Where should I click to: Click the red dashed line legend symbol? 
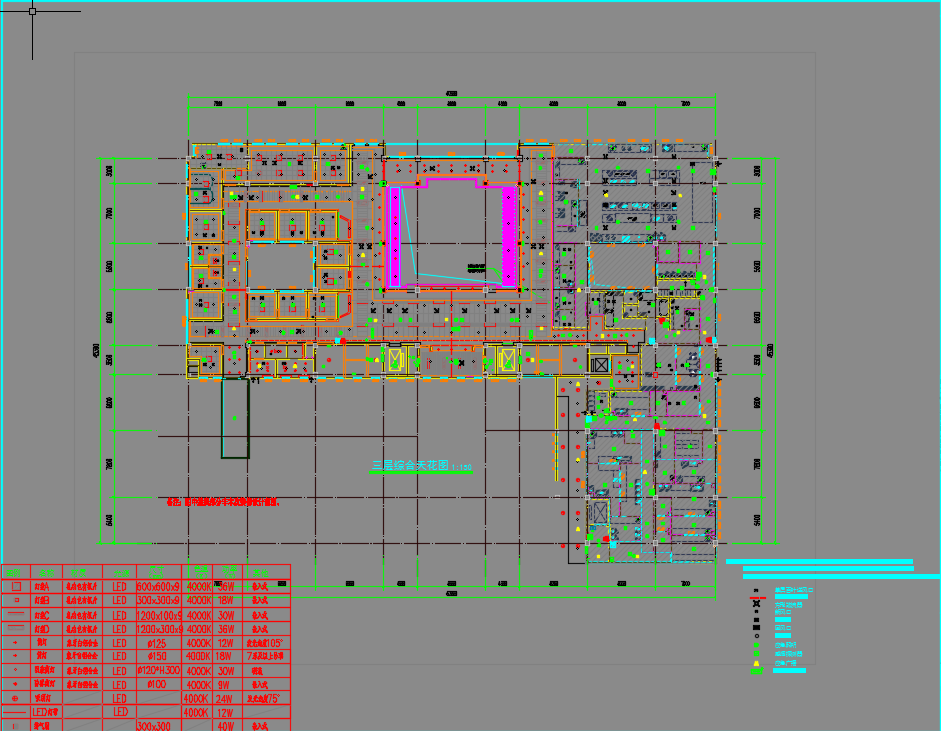[758, 598]
